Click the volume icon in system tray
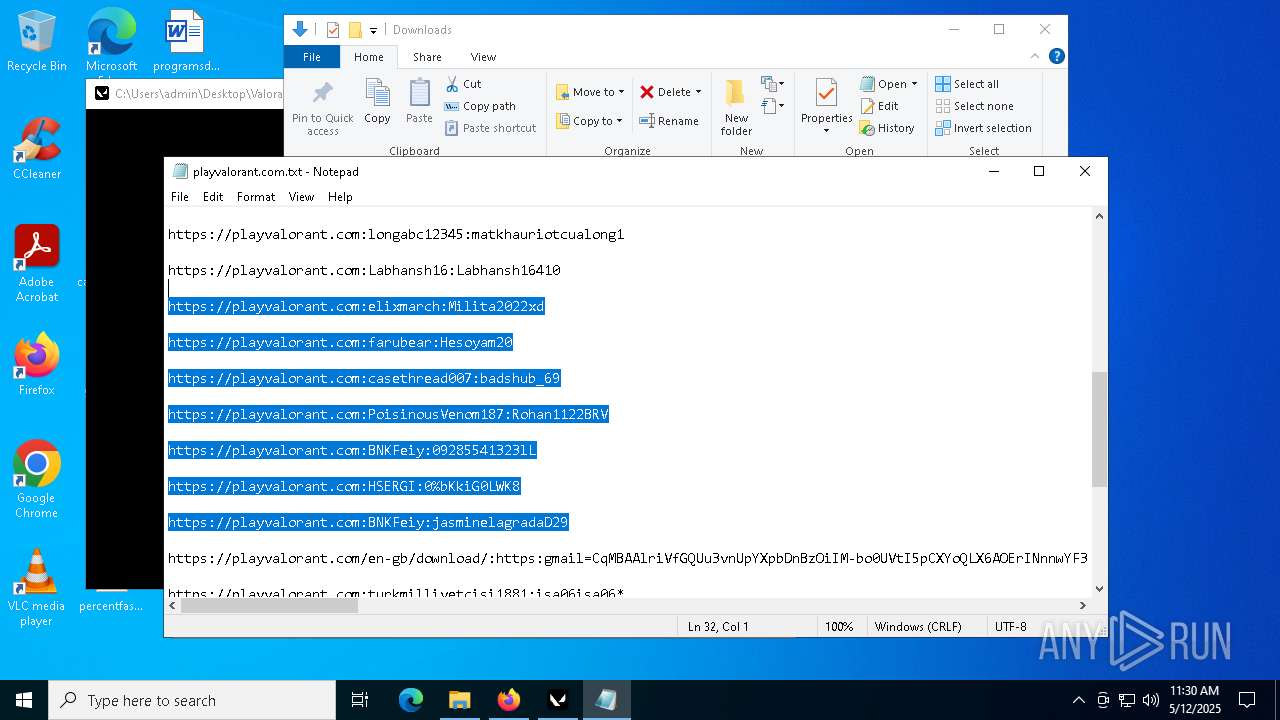 (1151, 700)
